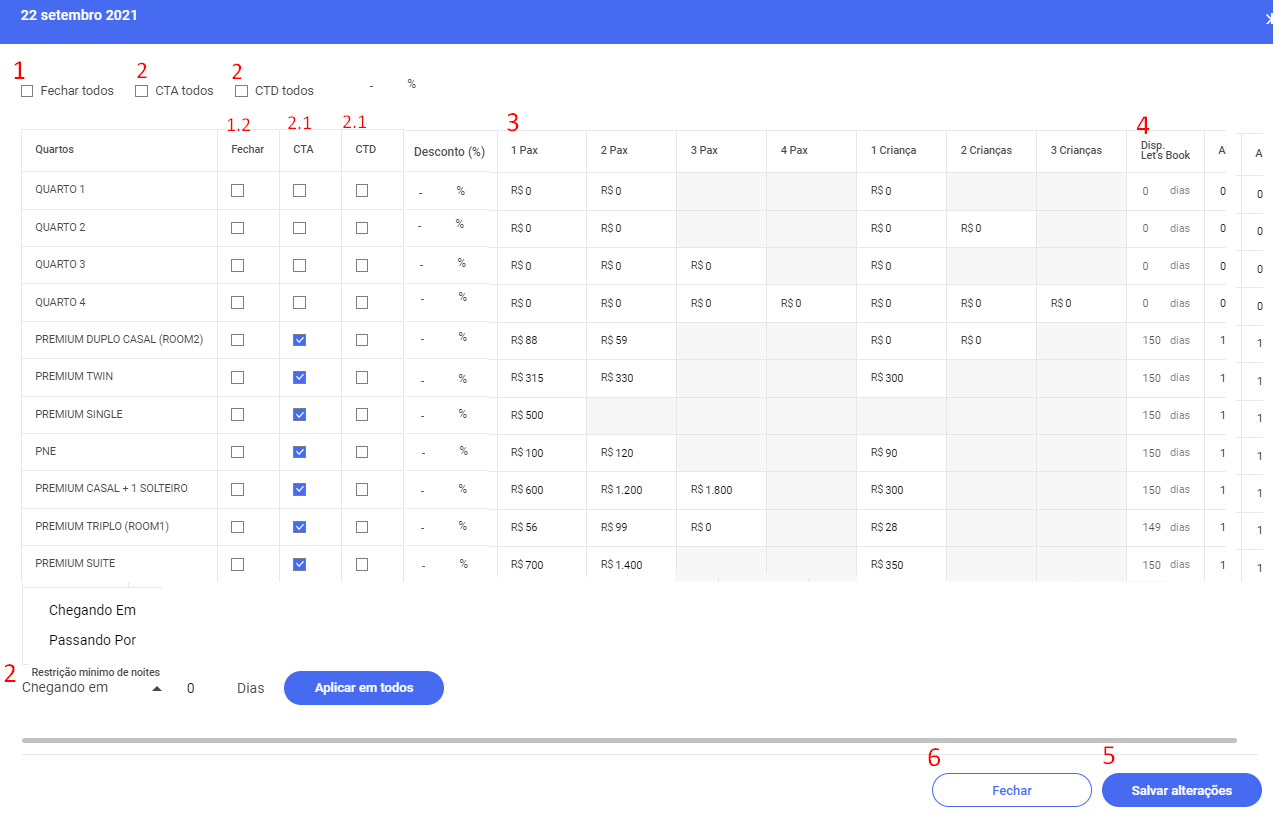Click the Fechar button at bottom

point(1012,790)
